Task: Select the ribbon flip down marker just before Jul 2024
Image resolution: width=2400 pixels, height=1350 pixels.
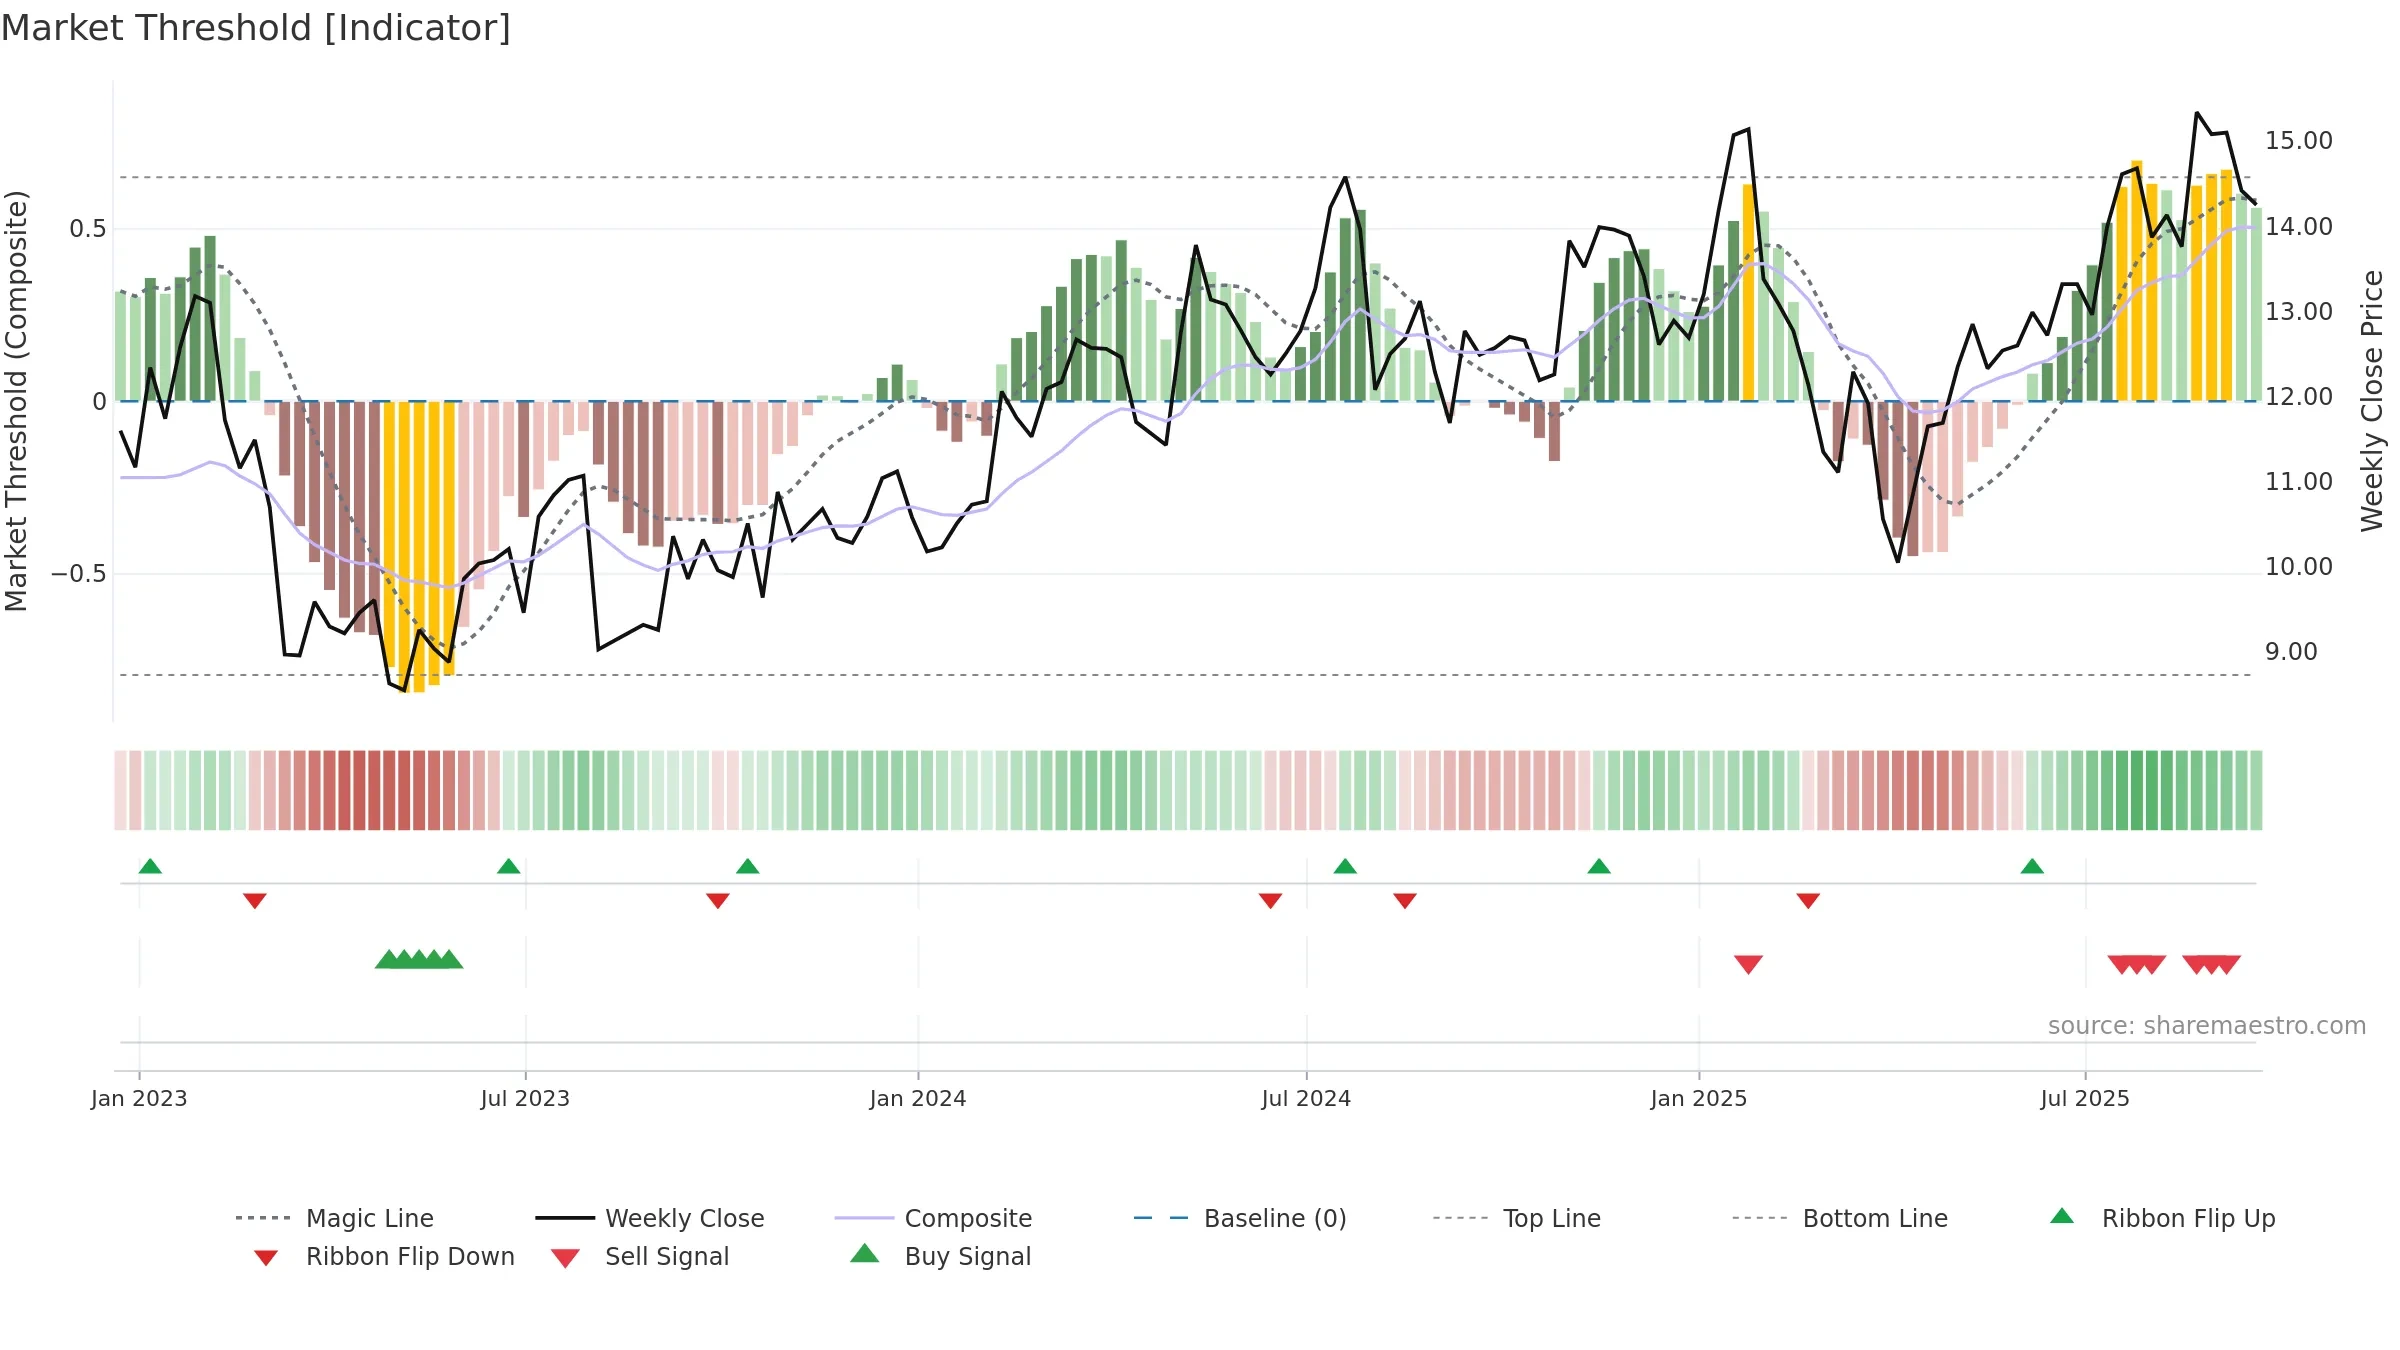Action: [1271, 900]
